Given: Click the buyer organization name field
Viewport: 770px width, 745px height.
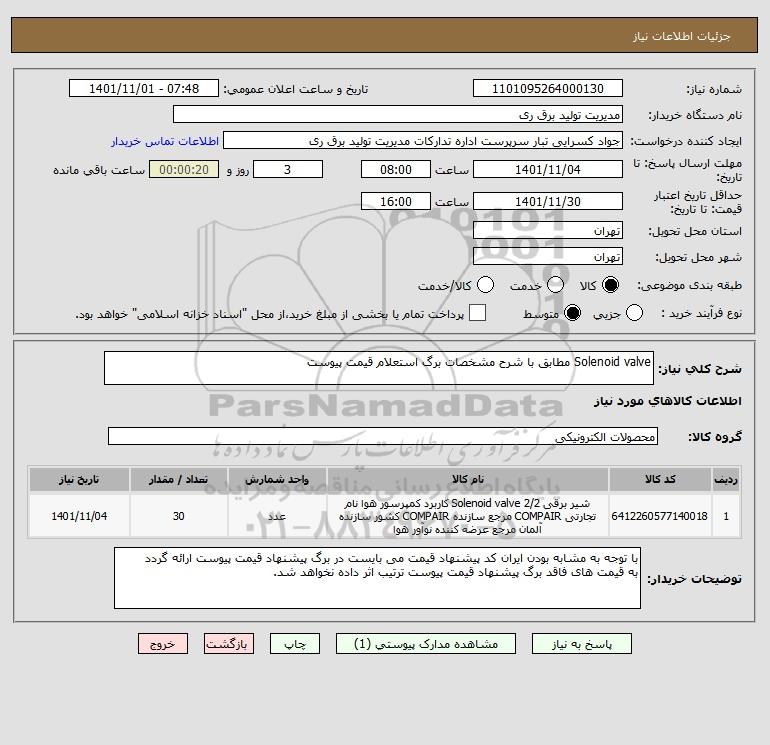Looking at the screenshot, I should tap(398, 114).
